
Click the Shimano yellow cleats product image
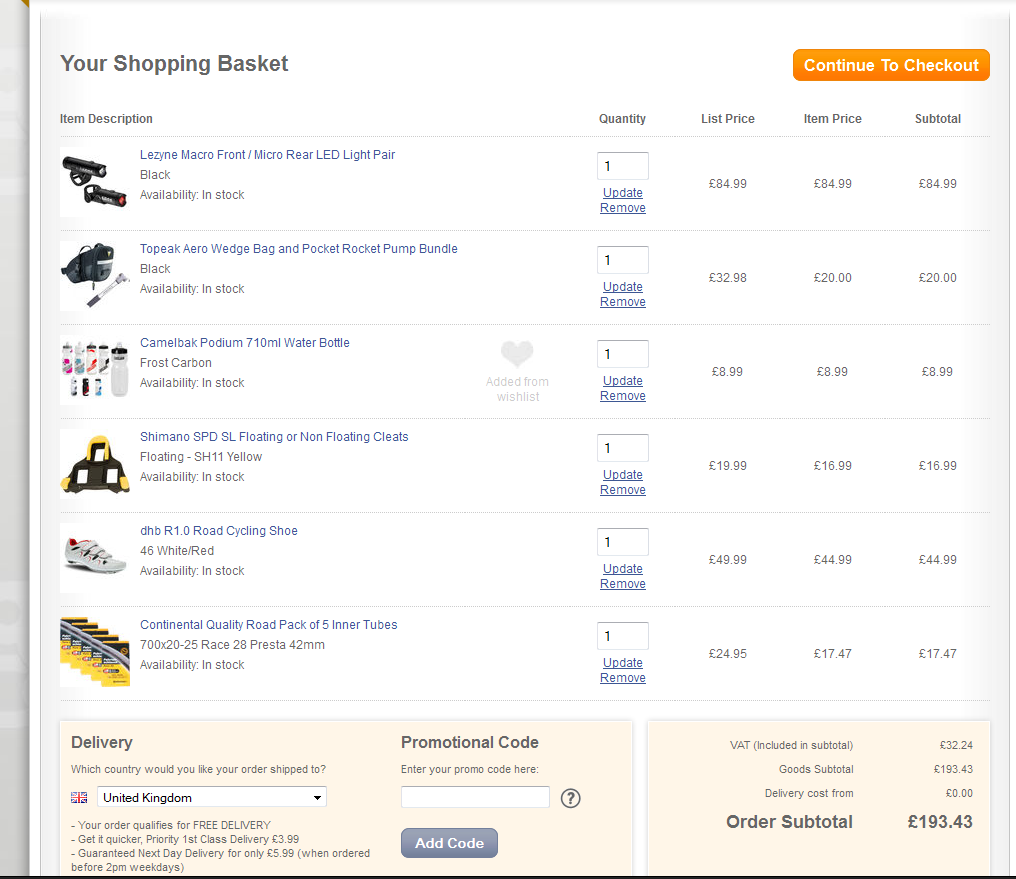pyautogui.click(x=94, y=463)
